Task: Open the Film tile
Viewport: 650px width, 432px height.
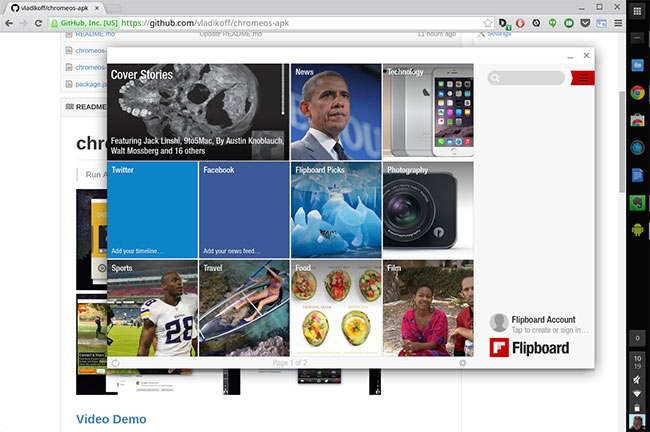Action: tap(428, 308)
